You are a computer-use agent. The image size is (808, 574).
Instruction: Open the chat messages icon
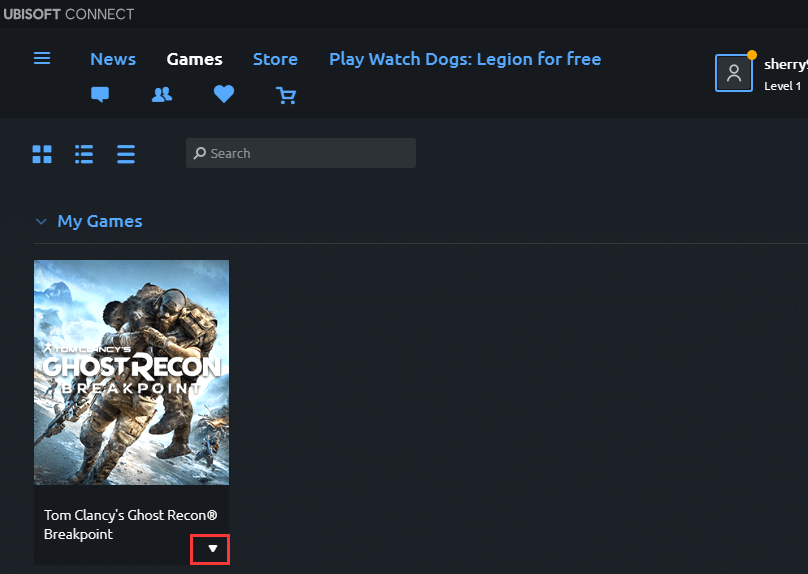pos(100,94)
